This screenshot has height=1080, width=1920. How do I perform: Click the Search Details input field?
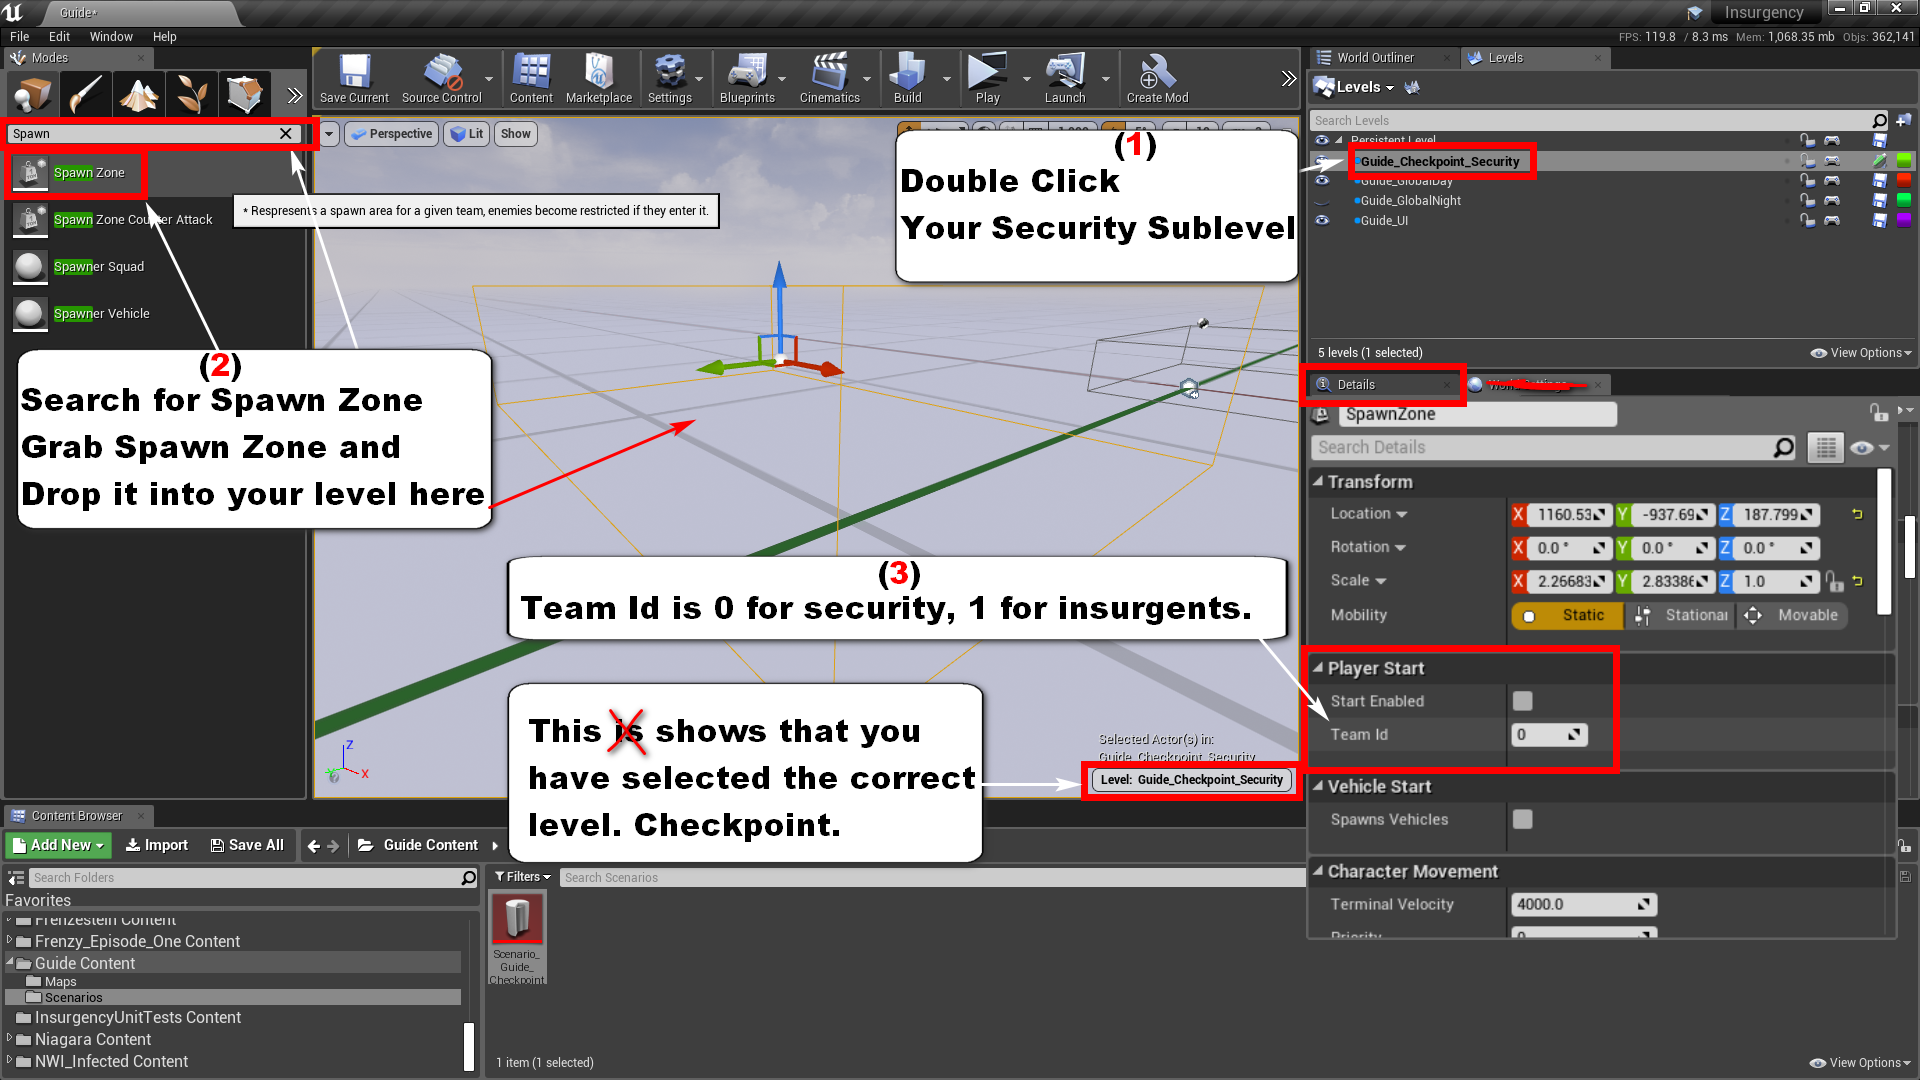(x=1553, y=448)
